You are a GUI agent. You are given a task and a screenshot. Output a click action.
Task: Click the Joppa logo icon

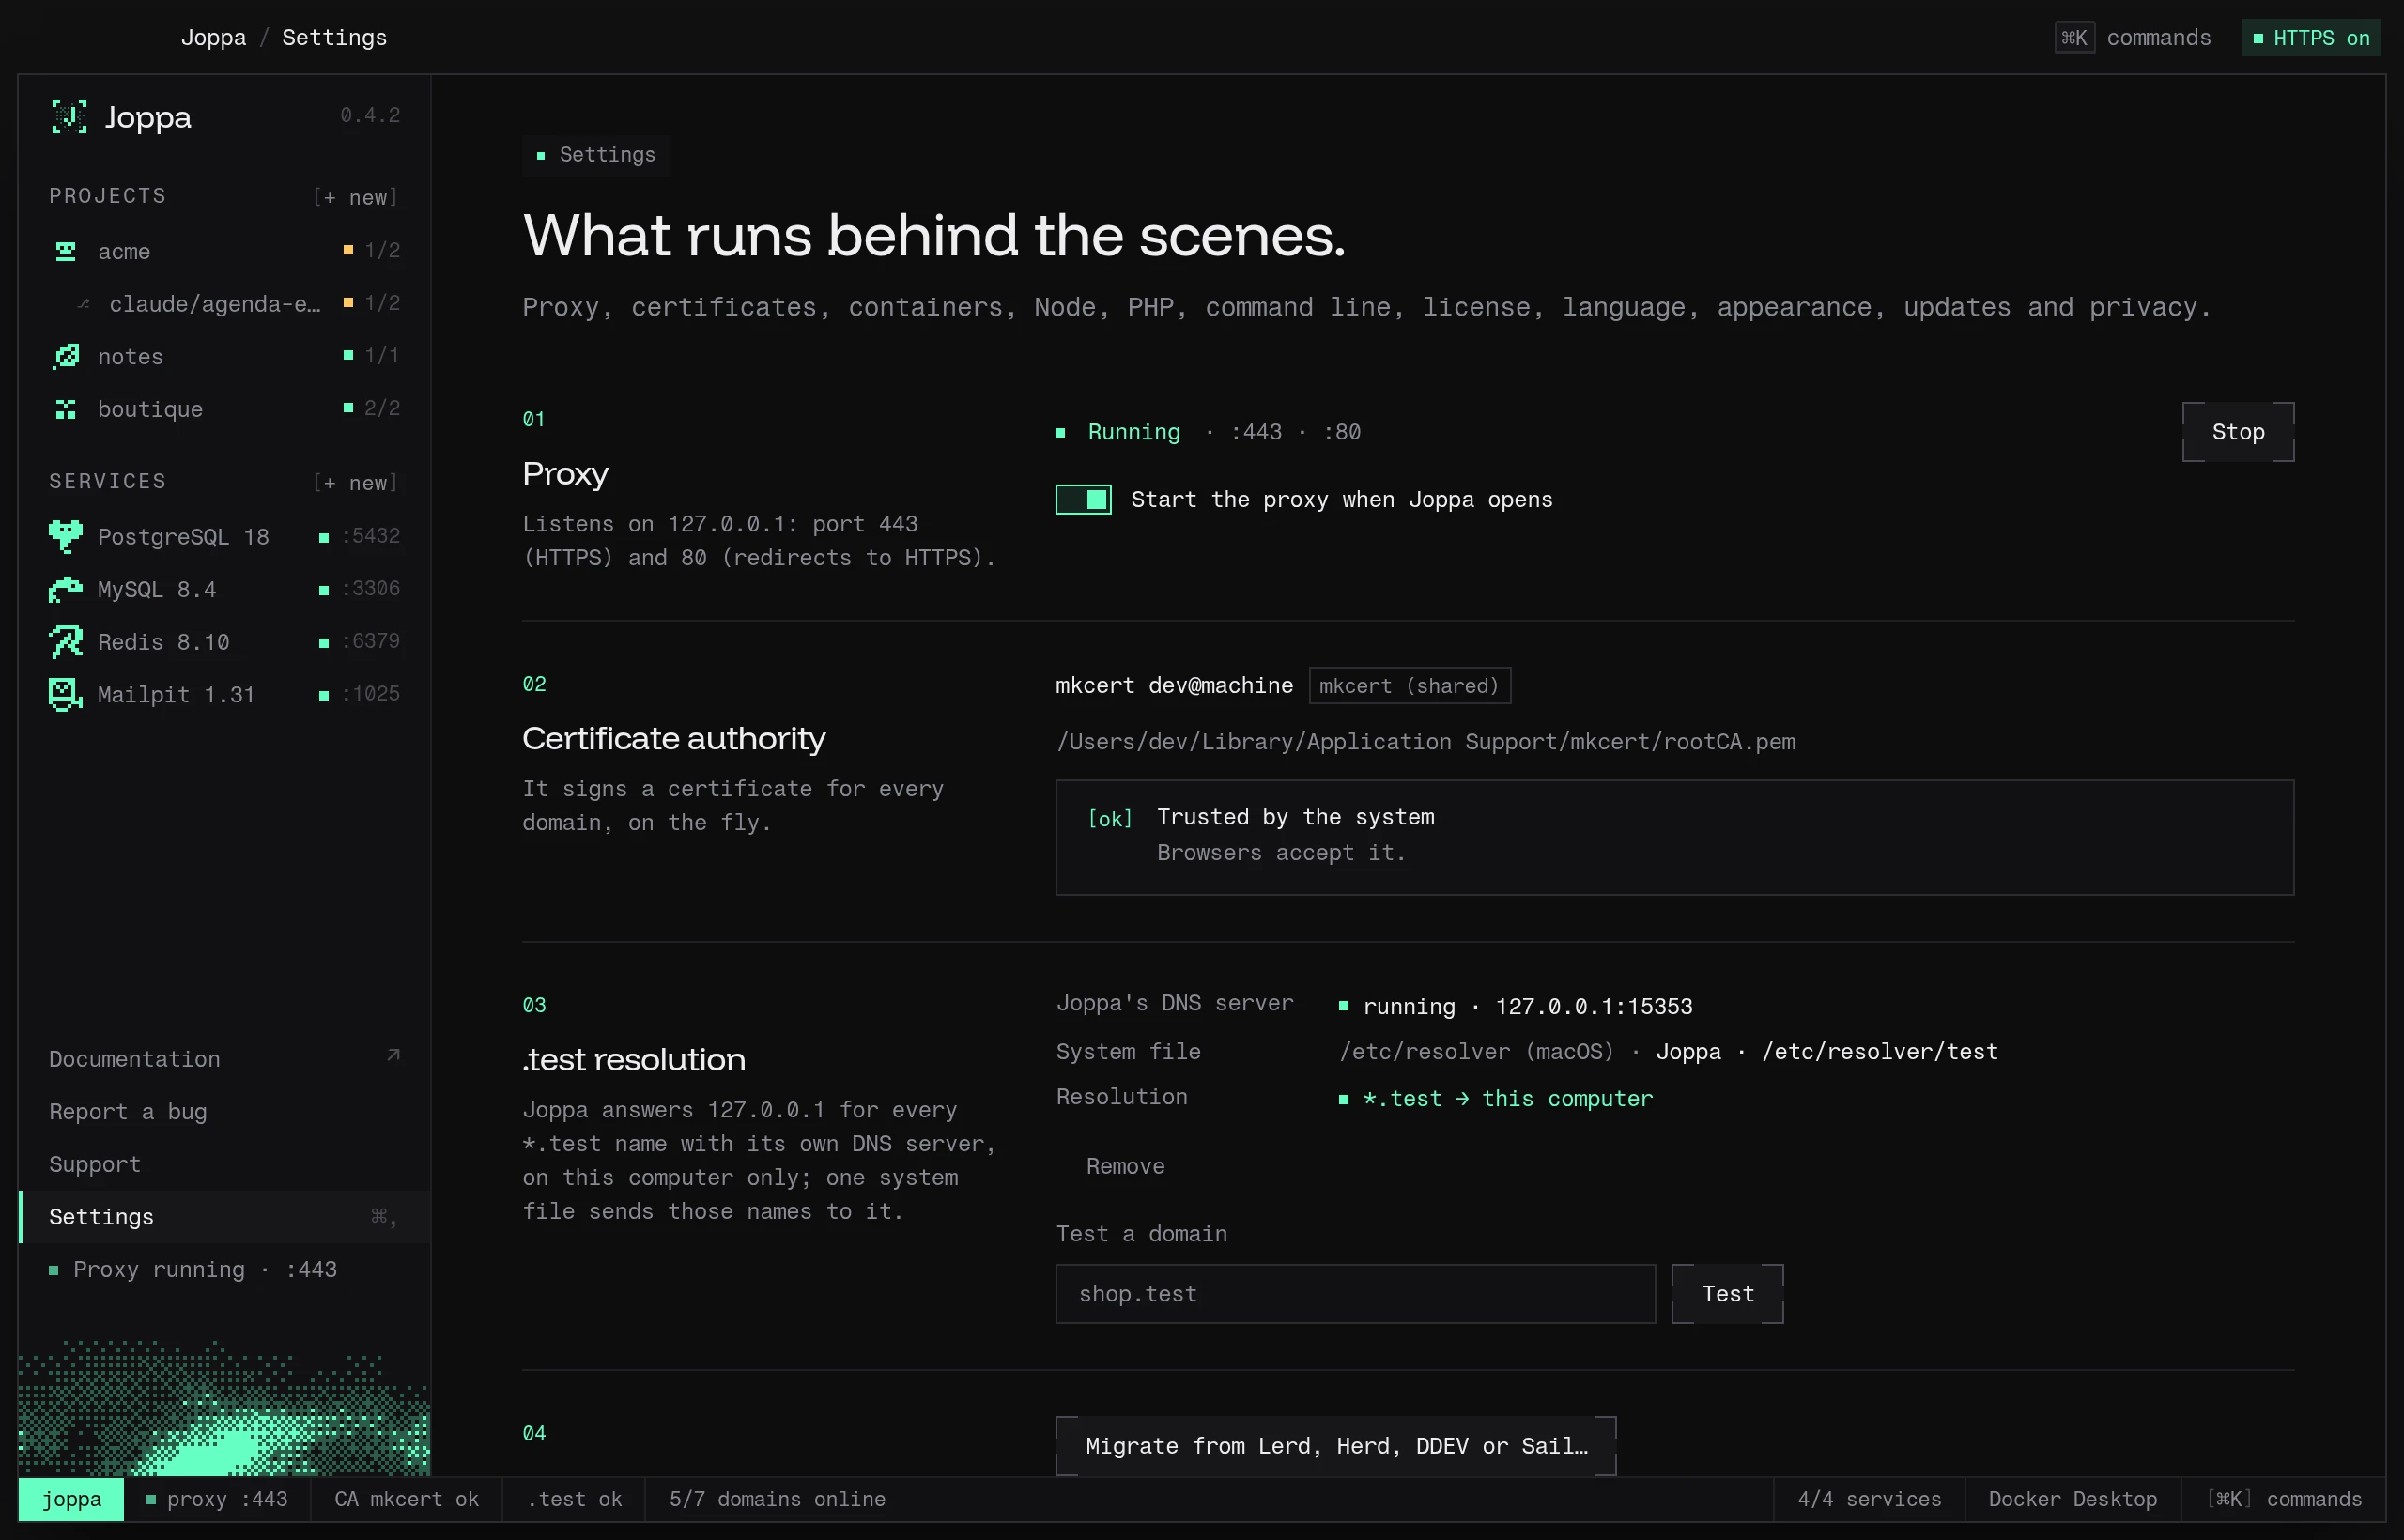coord(69,117)
